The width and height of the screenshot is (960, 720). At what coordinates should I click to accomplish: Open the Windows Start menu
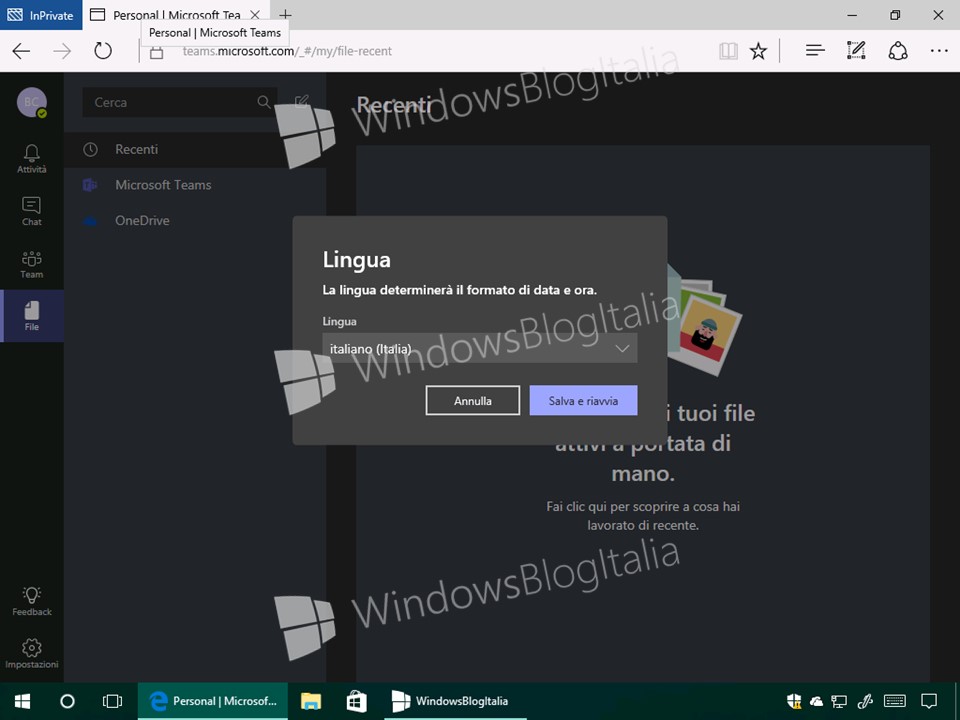pyautogui.click(x=23, y=701)
